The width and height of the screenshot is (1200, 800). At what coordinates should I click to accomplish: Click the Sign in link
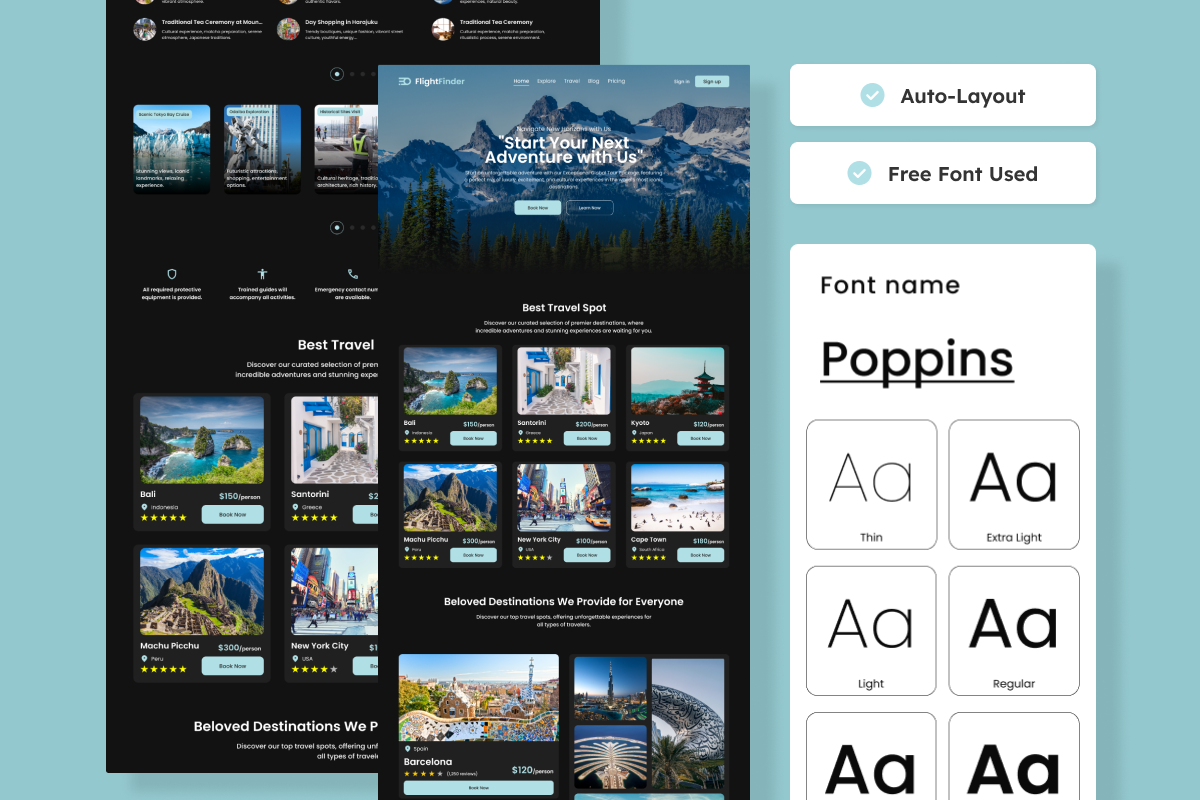(682, 81)
